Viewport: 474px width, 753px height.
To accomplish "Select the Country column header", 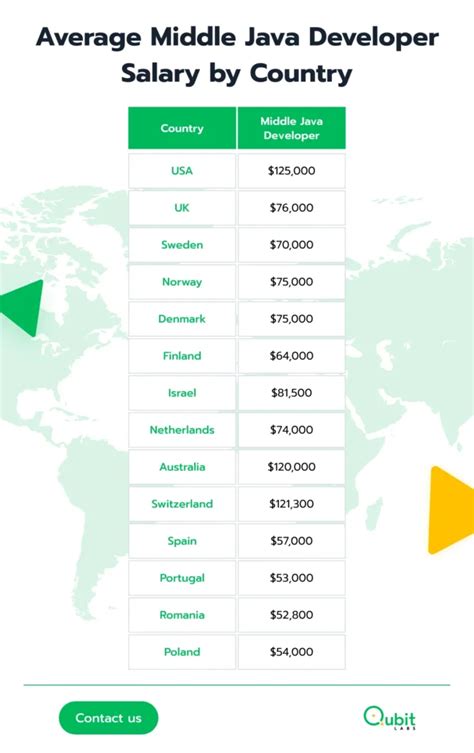I will (182, 128).
